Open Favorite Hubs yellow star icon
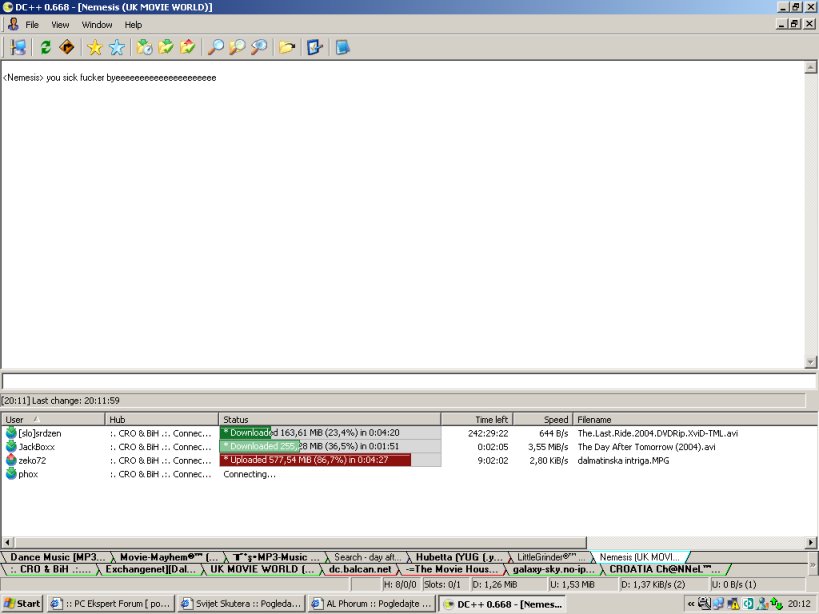The width and height of the screenshot is (819, 614). click(x=95, y=47)
